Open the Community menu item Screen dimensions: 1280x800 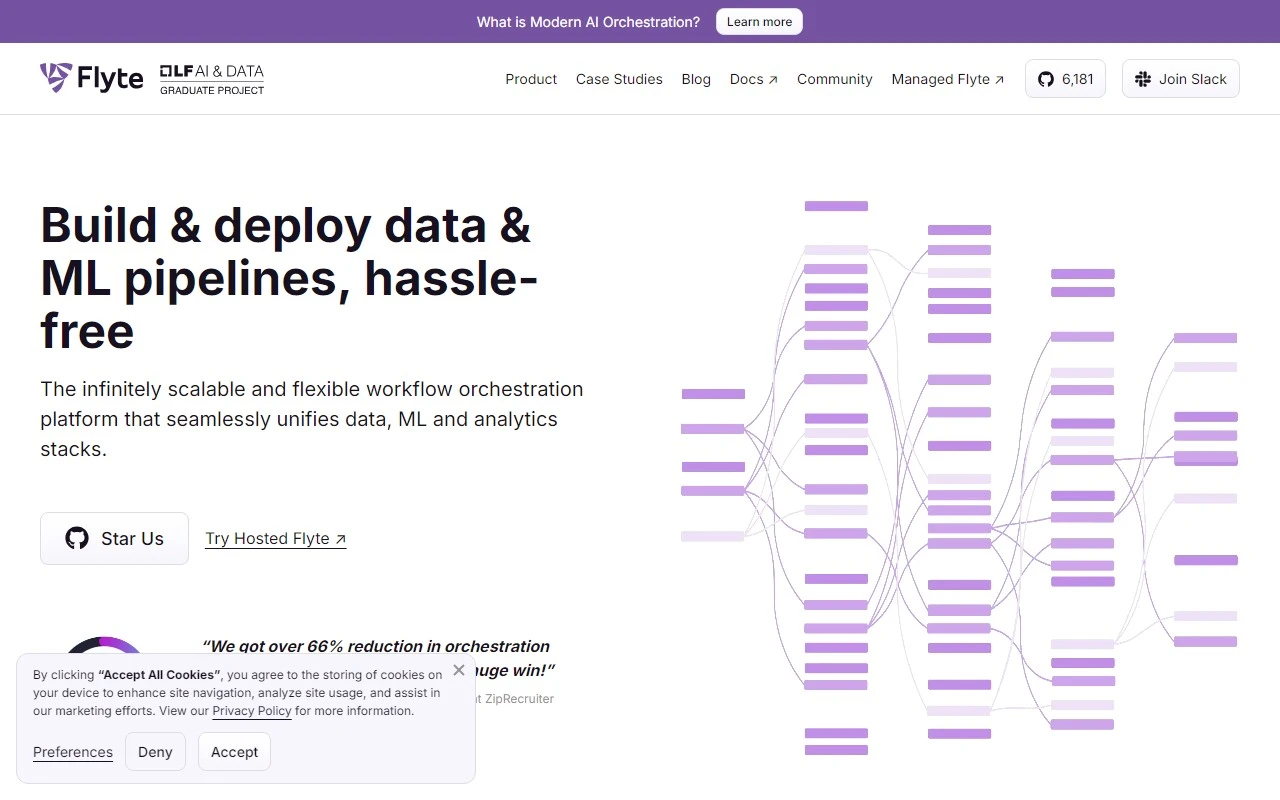click(835, 79)
